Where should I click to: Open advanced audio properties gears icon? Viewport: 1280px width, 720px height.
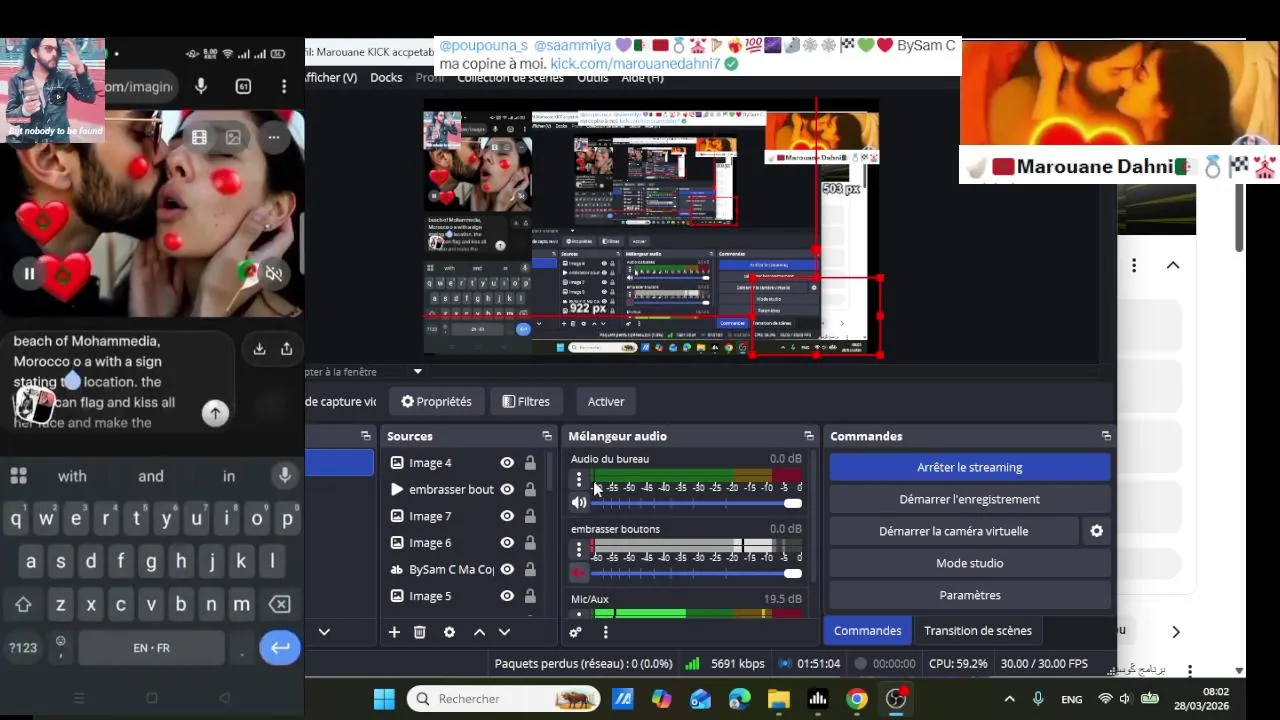click(x=575, y=632)
